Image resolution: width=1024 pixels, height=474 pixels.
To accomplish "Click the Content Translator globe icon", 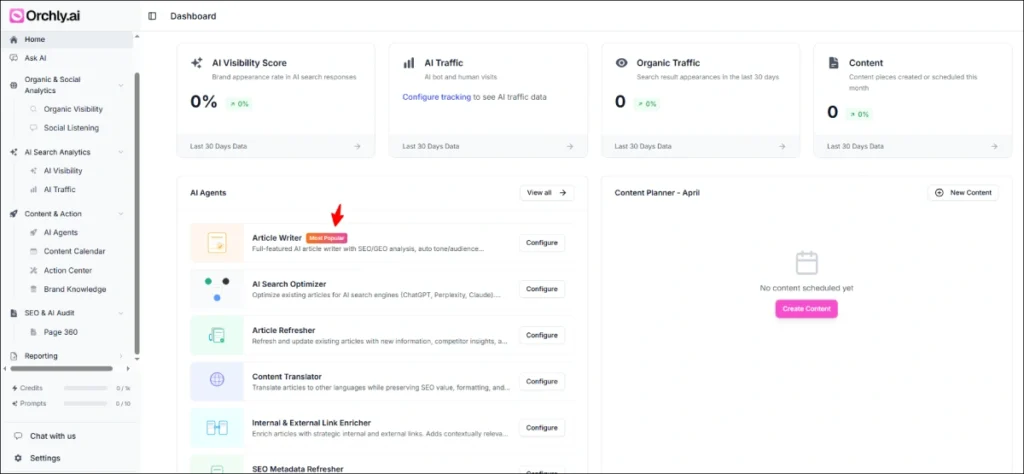I will pyautogui.click(x=217, y=379).
